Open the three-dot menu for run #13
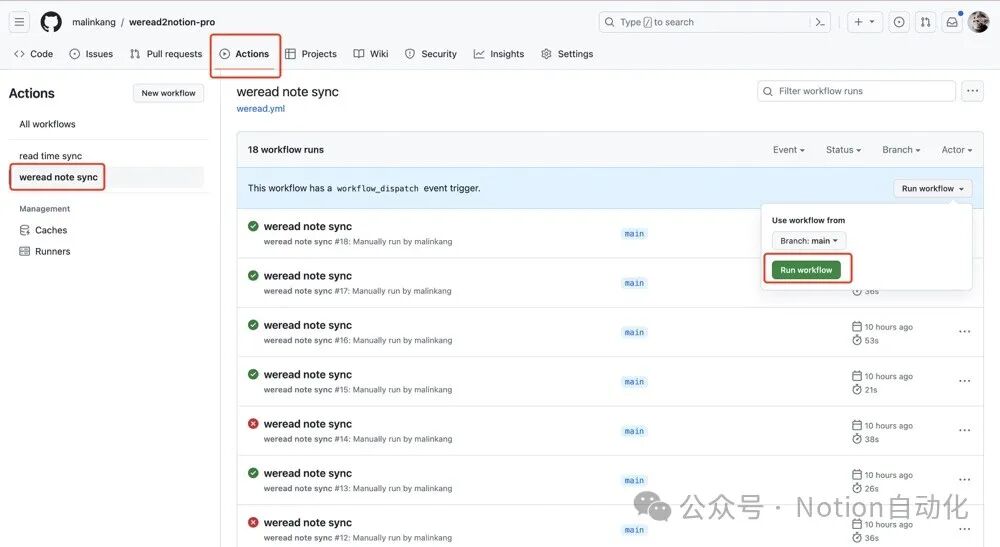Screen dimensions: 1000x547 pos(964,479)
